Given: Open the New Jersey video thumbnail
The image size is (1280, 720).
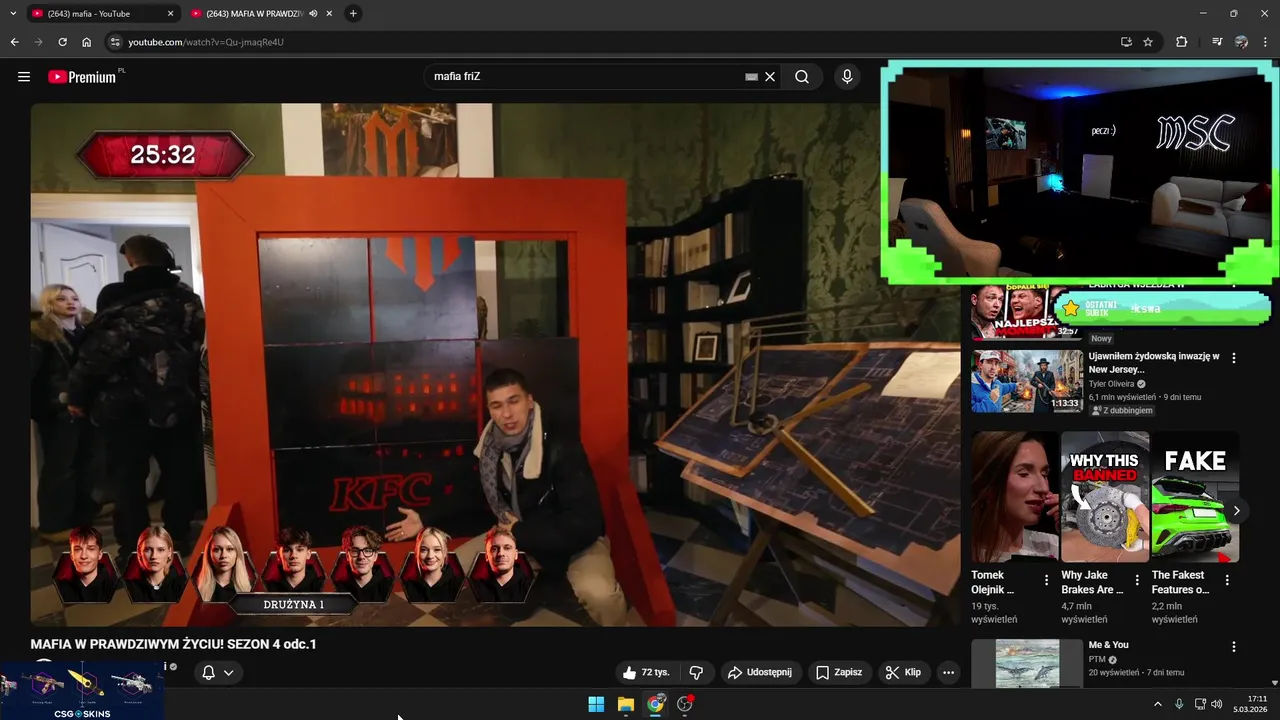Looking at the screenshot, I should tap(1027, 381).
